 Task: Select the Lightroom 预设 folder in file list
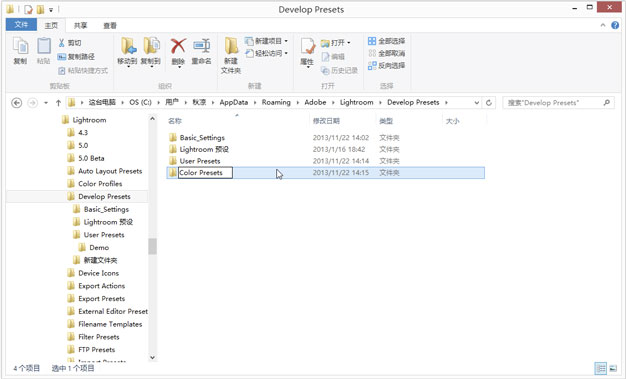click(x=204, y=149)
